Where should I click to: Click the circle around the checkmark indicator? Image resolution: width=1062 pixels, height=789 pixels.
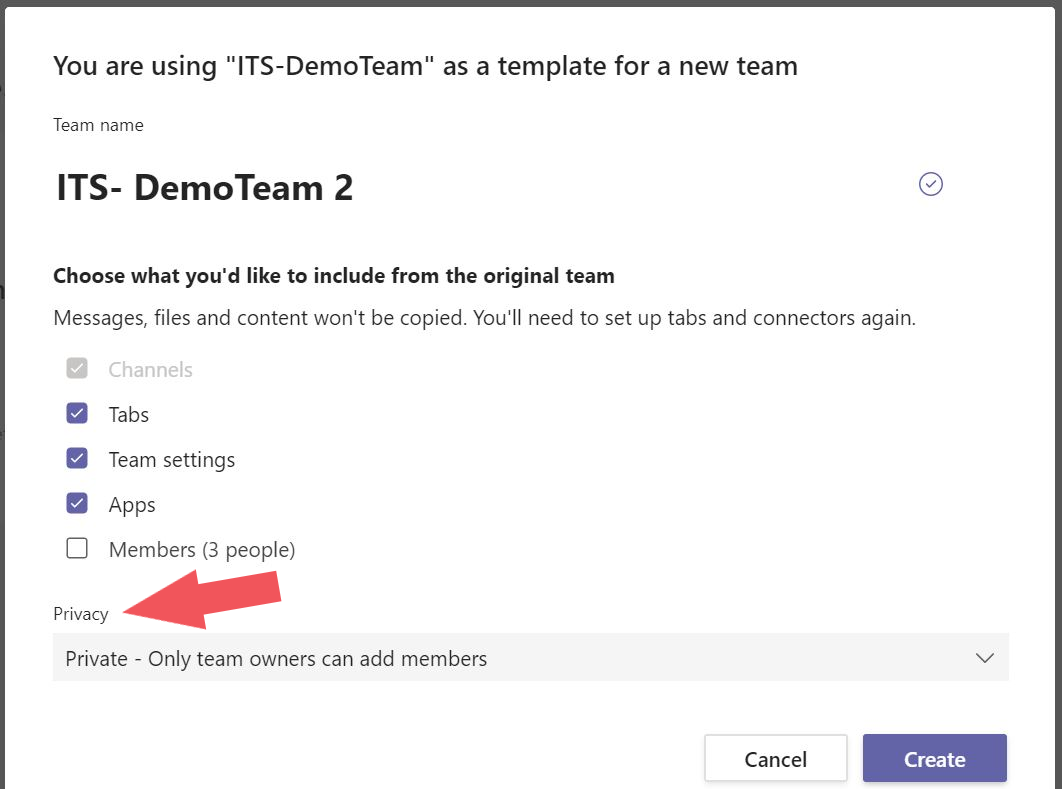click(930, 183)
